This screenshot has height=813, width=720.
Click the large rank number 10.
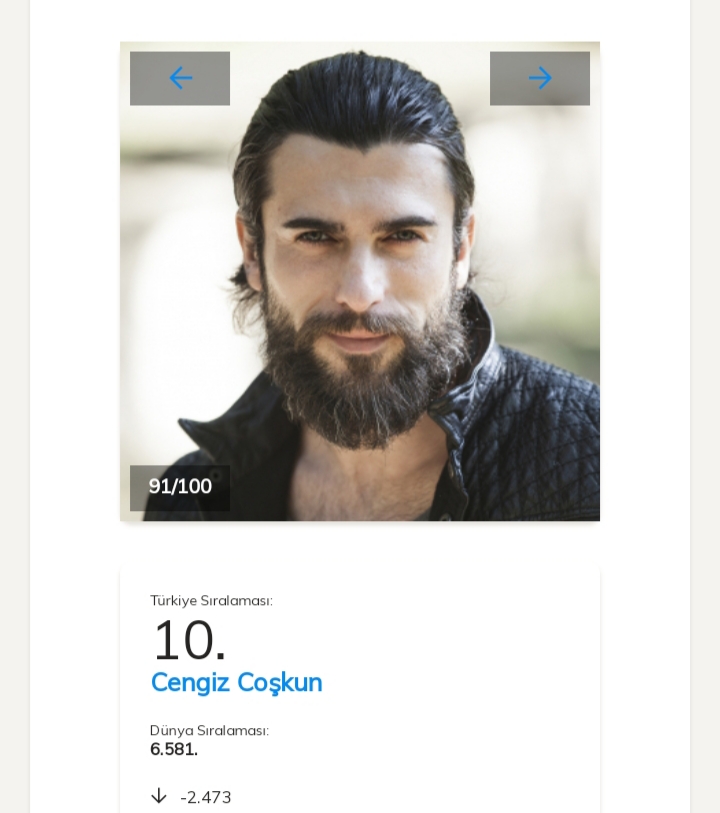point(188,641)
